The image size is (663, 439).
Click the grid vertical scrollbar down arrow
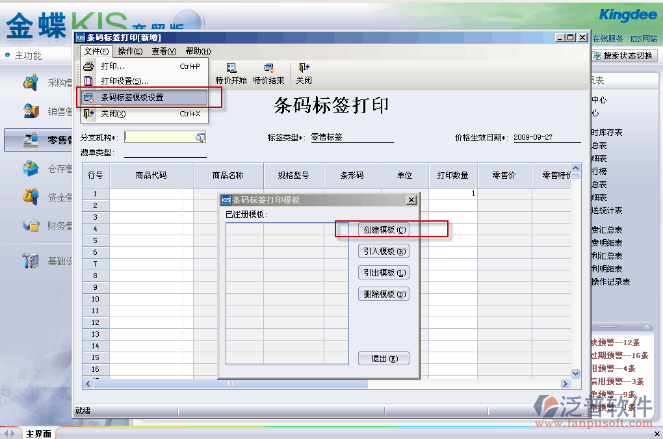(575, 373)
